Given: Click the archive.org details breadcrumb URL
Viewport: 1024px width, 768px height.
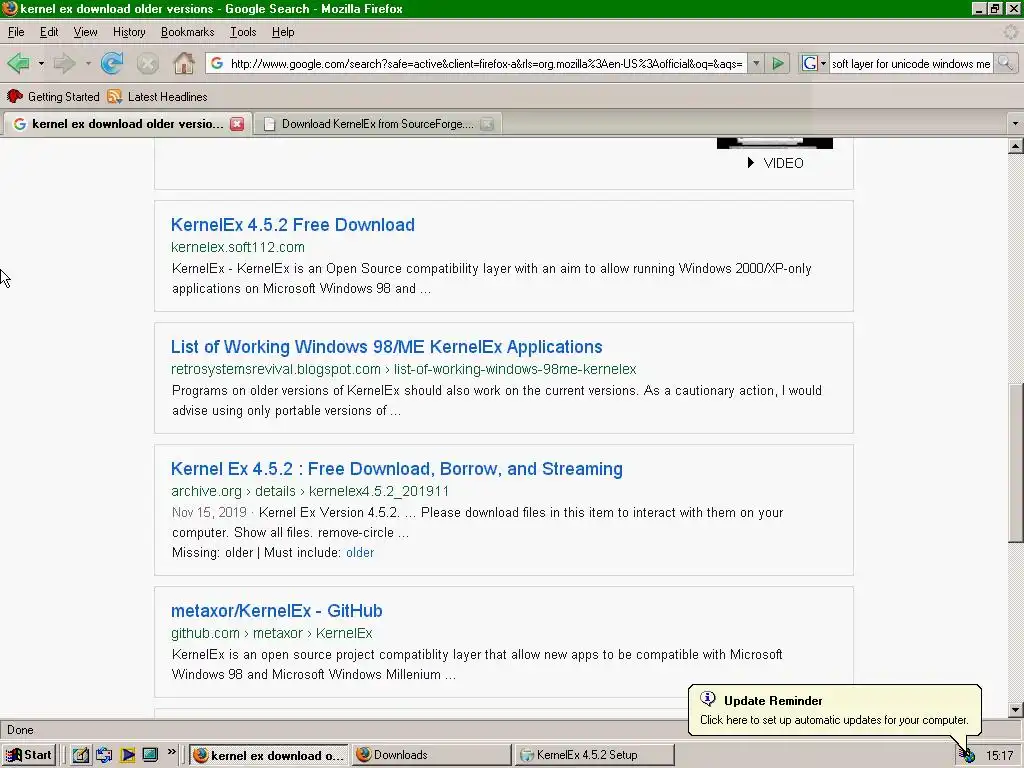Looking at the screenshot, I should click(310, 491).
